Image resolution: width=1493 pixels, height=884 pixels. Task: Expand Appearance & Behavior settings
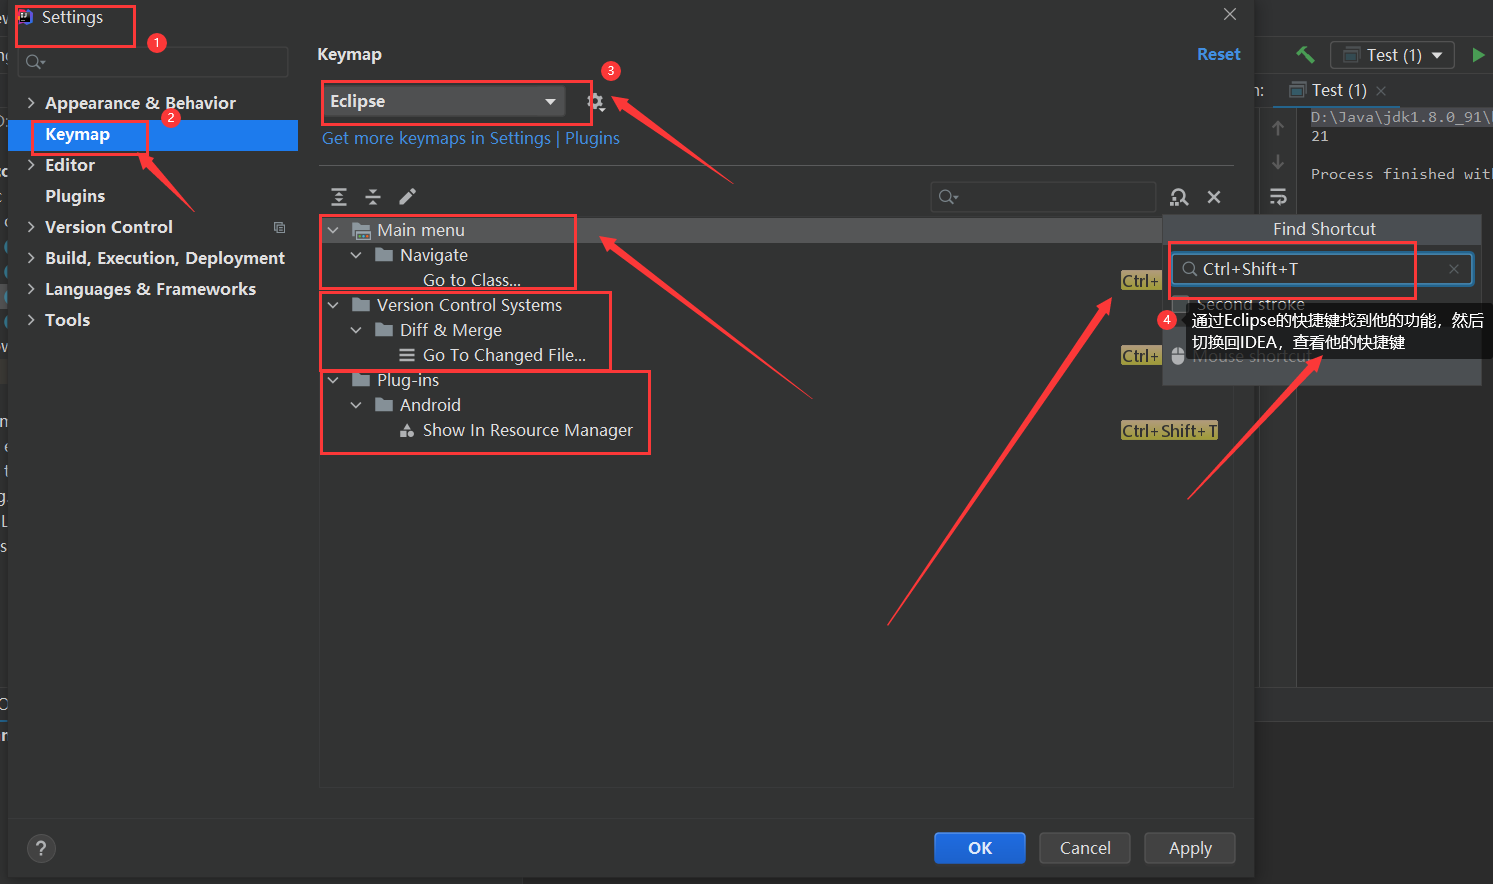(31, 103)
